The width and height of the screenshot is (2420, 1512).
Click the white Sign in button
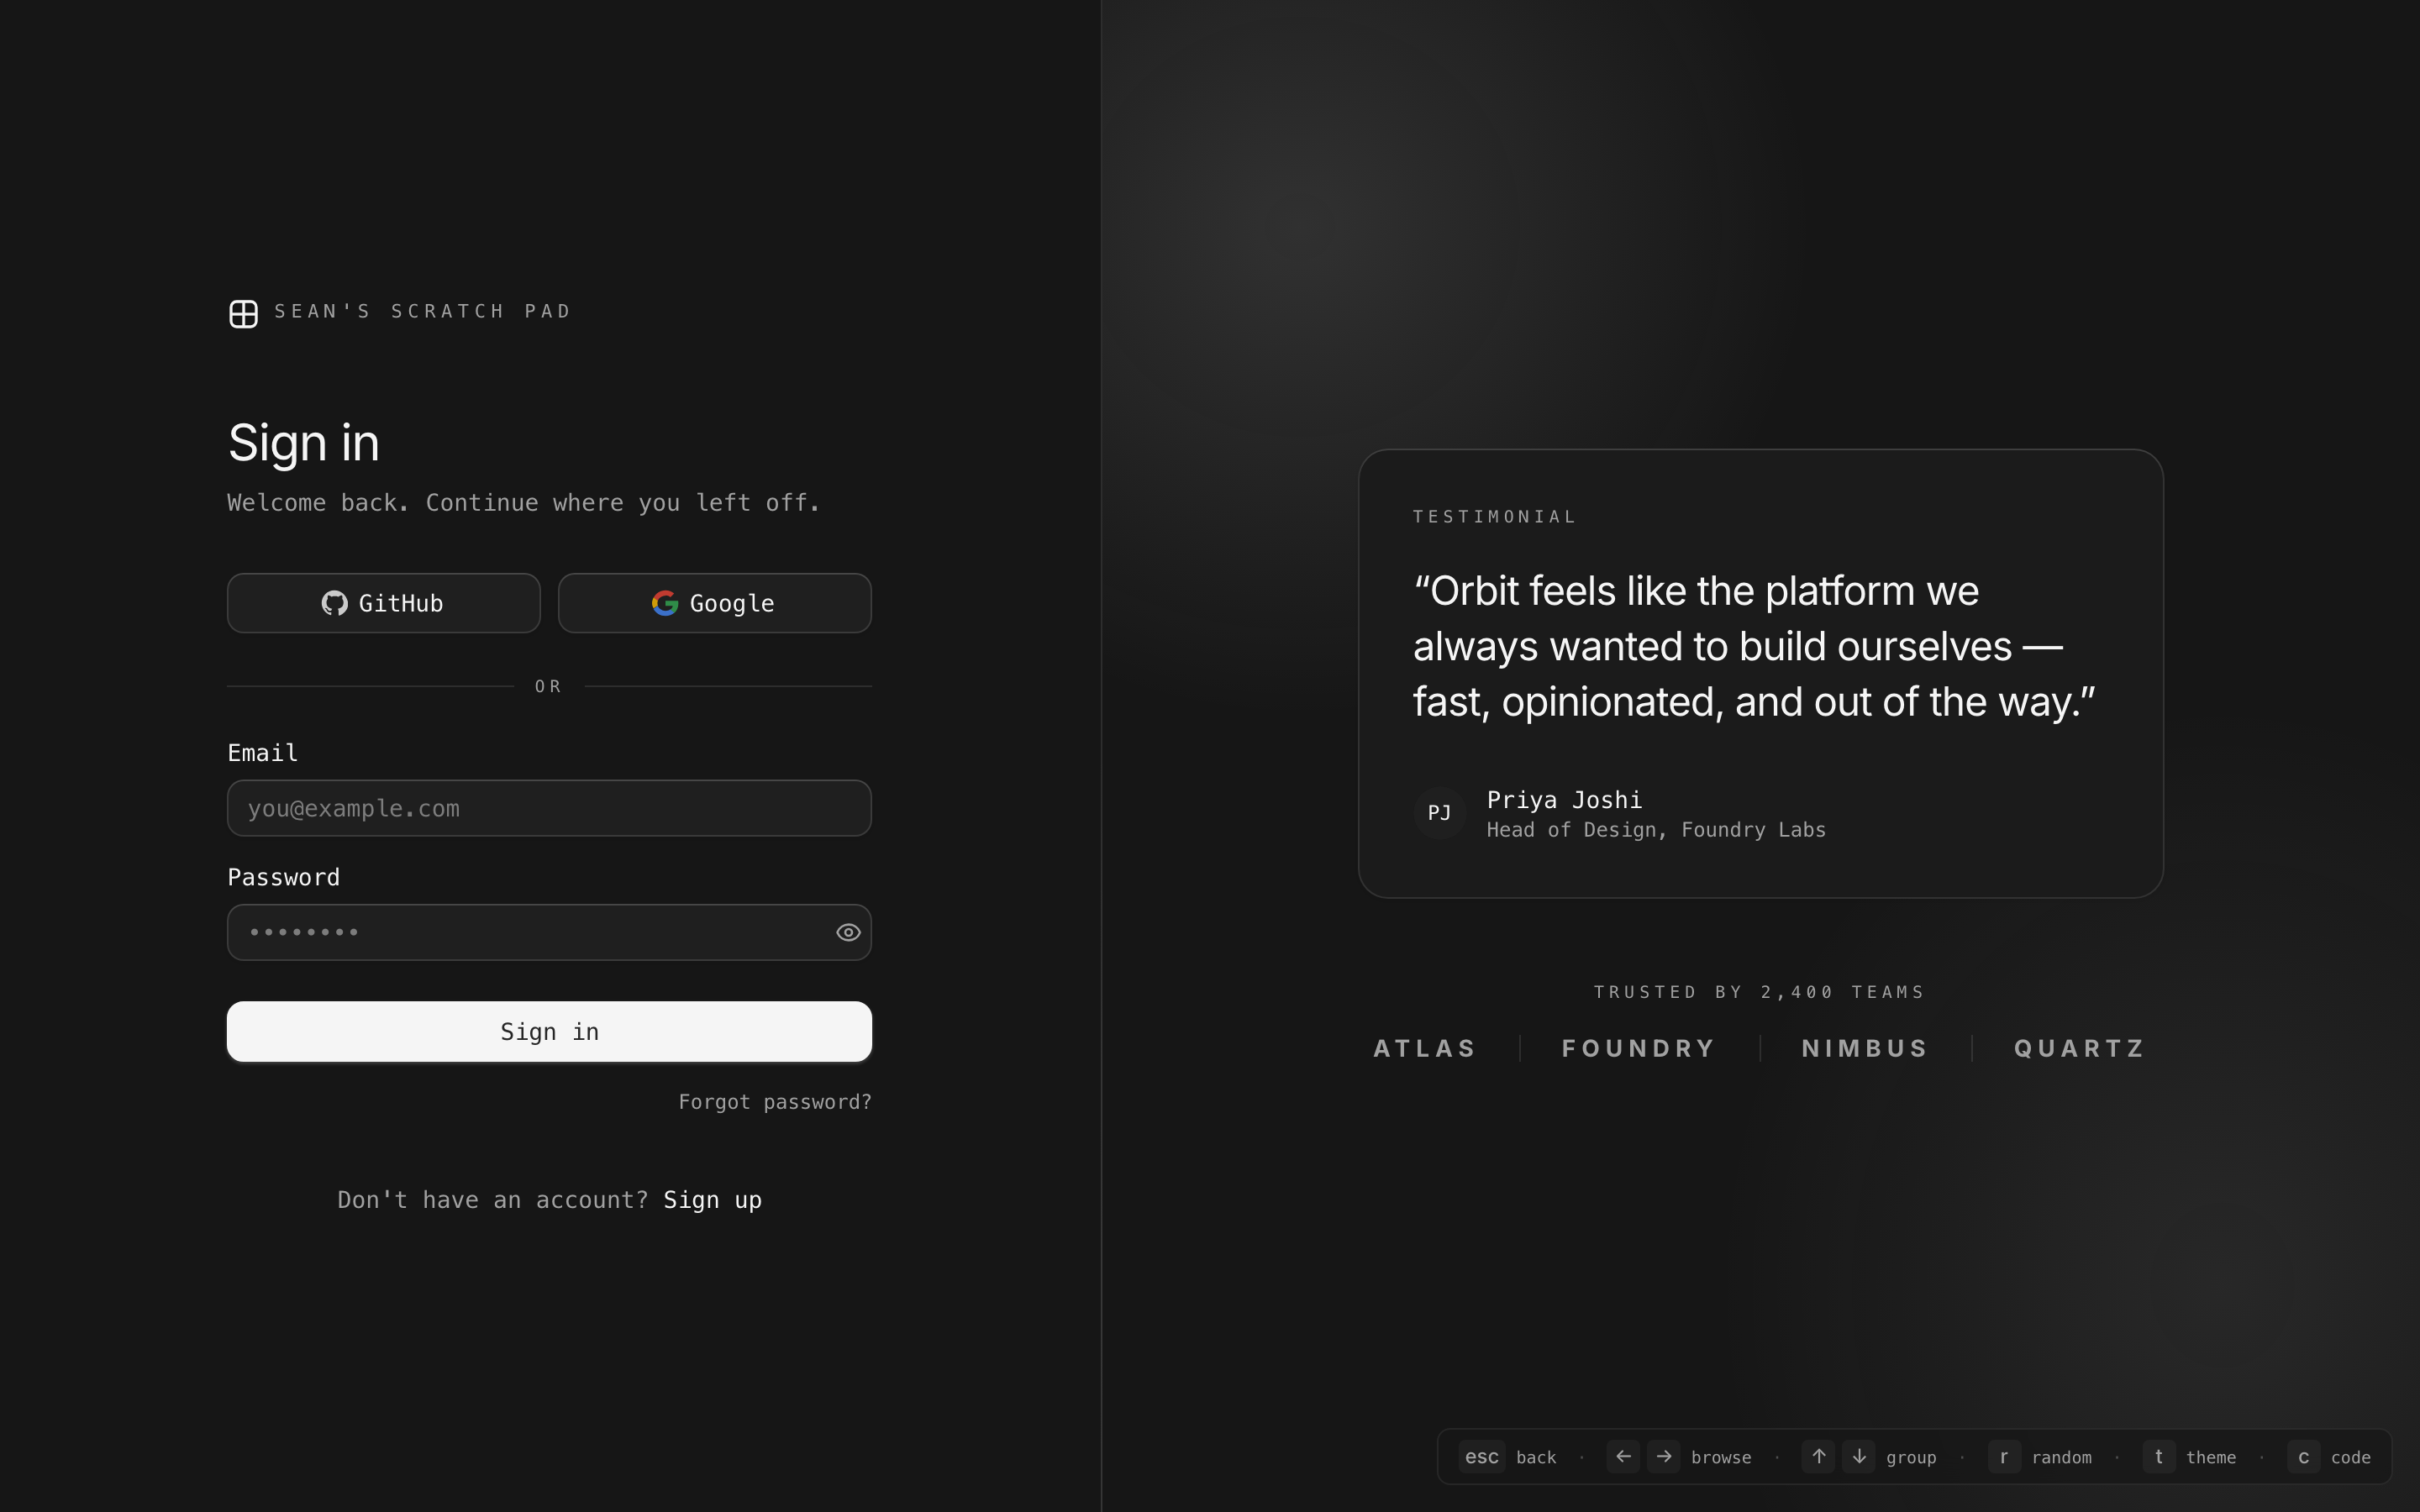click(549, 1031)
